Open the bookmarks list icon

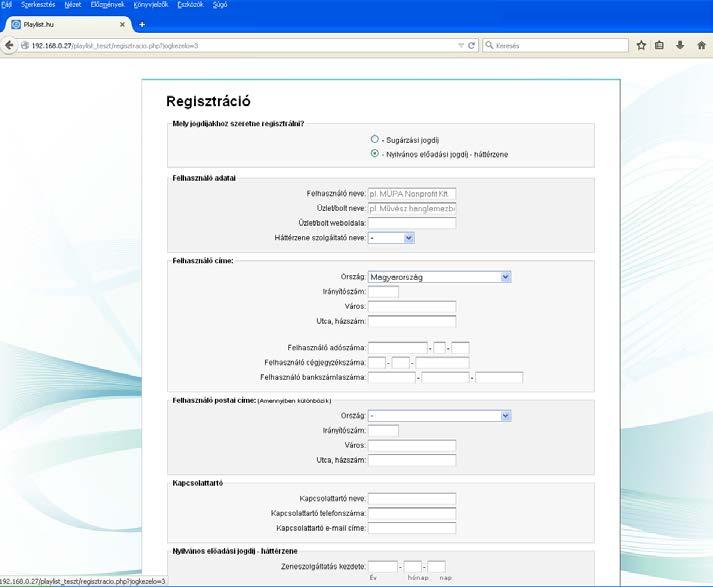659,45
